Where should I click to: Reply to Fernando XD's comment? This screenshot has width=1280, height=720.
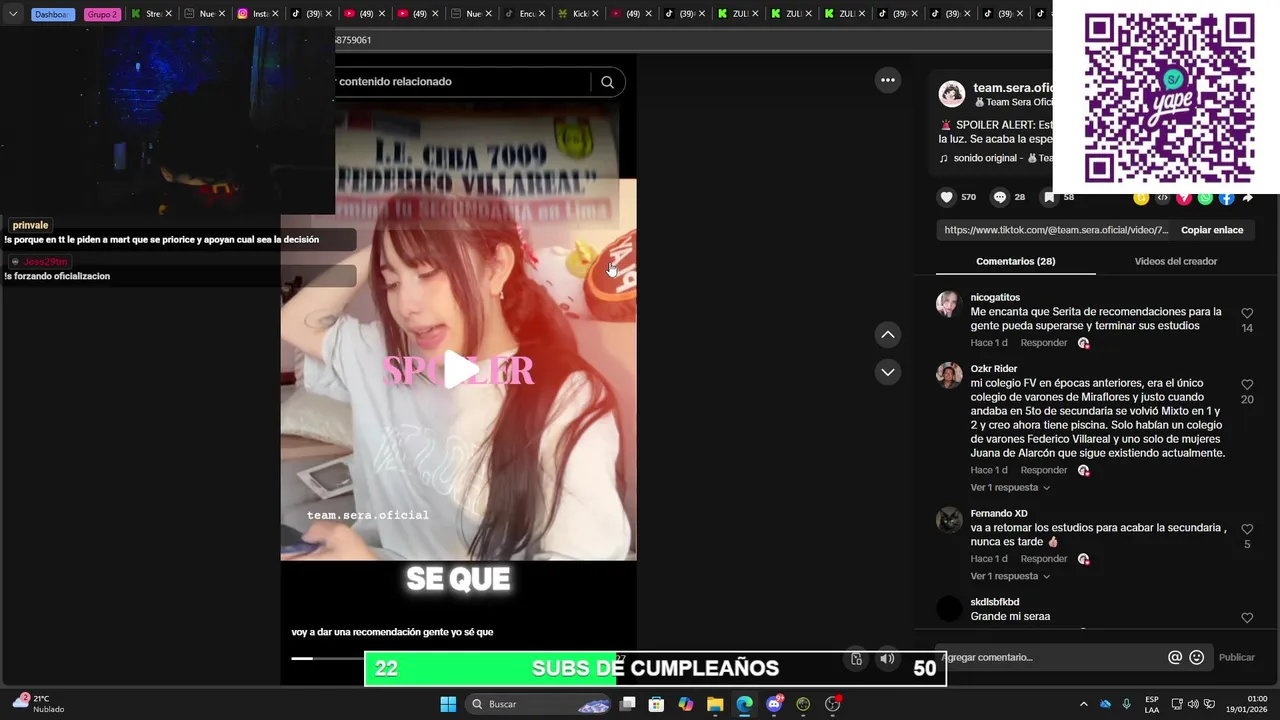pos(1044,559)
